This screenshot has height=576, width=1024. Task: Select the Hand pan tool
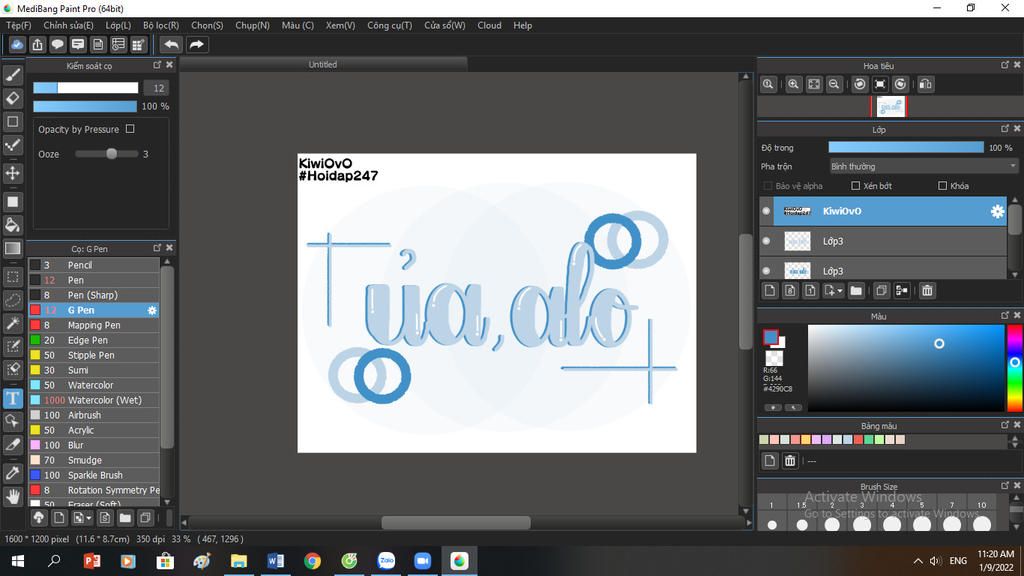coord(12,496)
